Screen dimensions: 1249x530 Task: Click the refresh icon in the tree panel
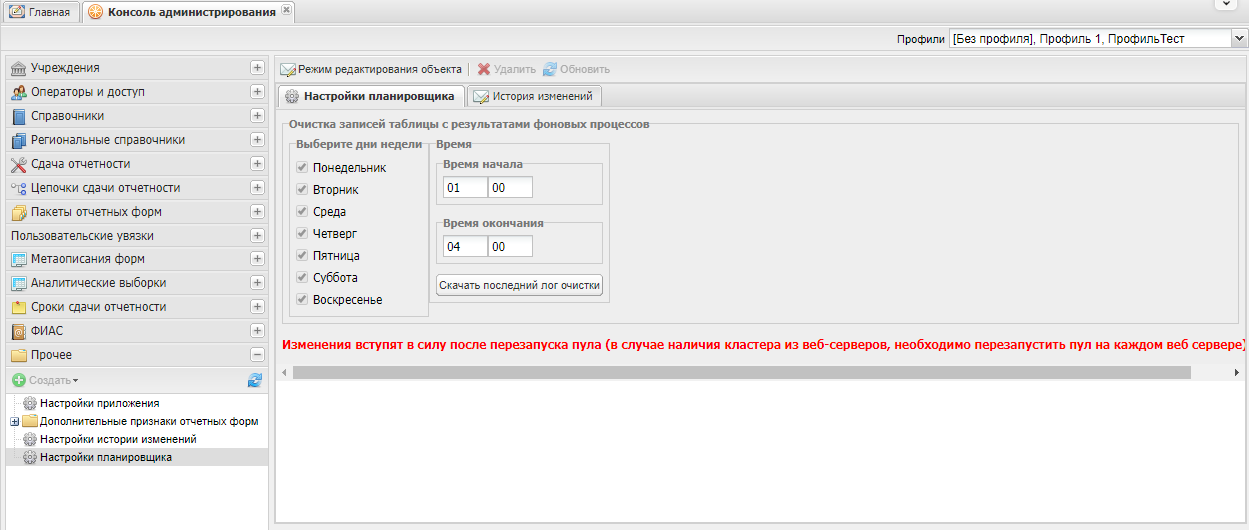click(x=255, y=380)
